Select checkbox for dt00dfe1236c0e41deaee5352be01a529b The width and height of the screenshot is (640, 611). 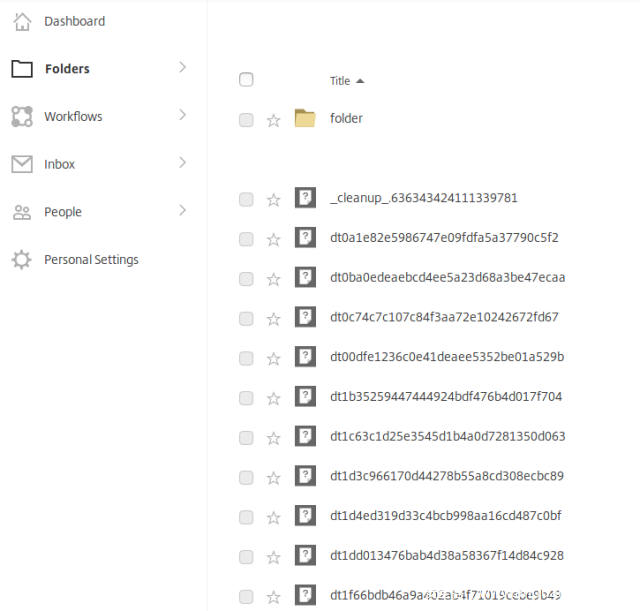[246, 358]
